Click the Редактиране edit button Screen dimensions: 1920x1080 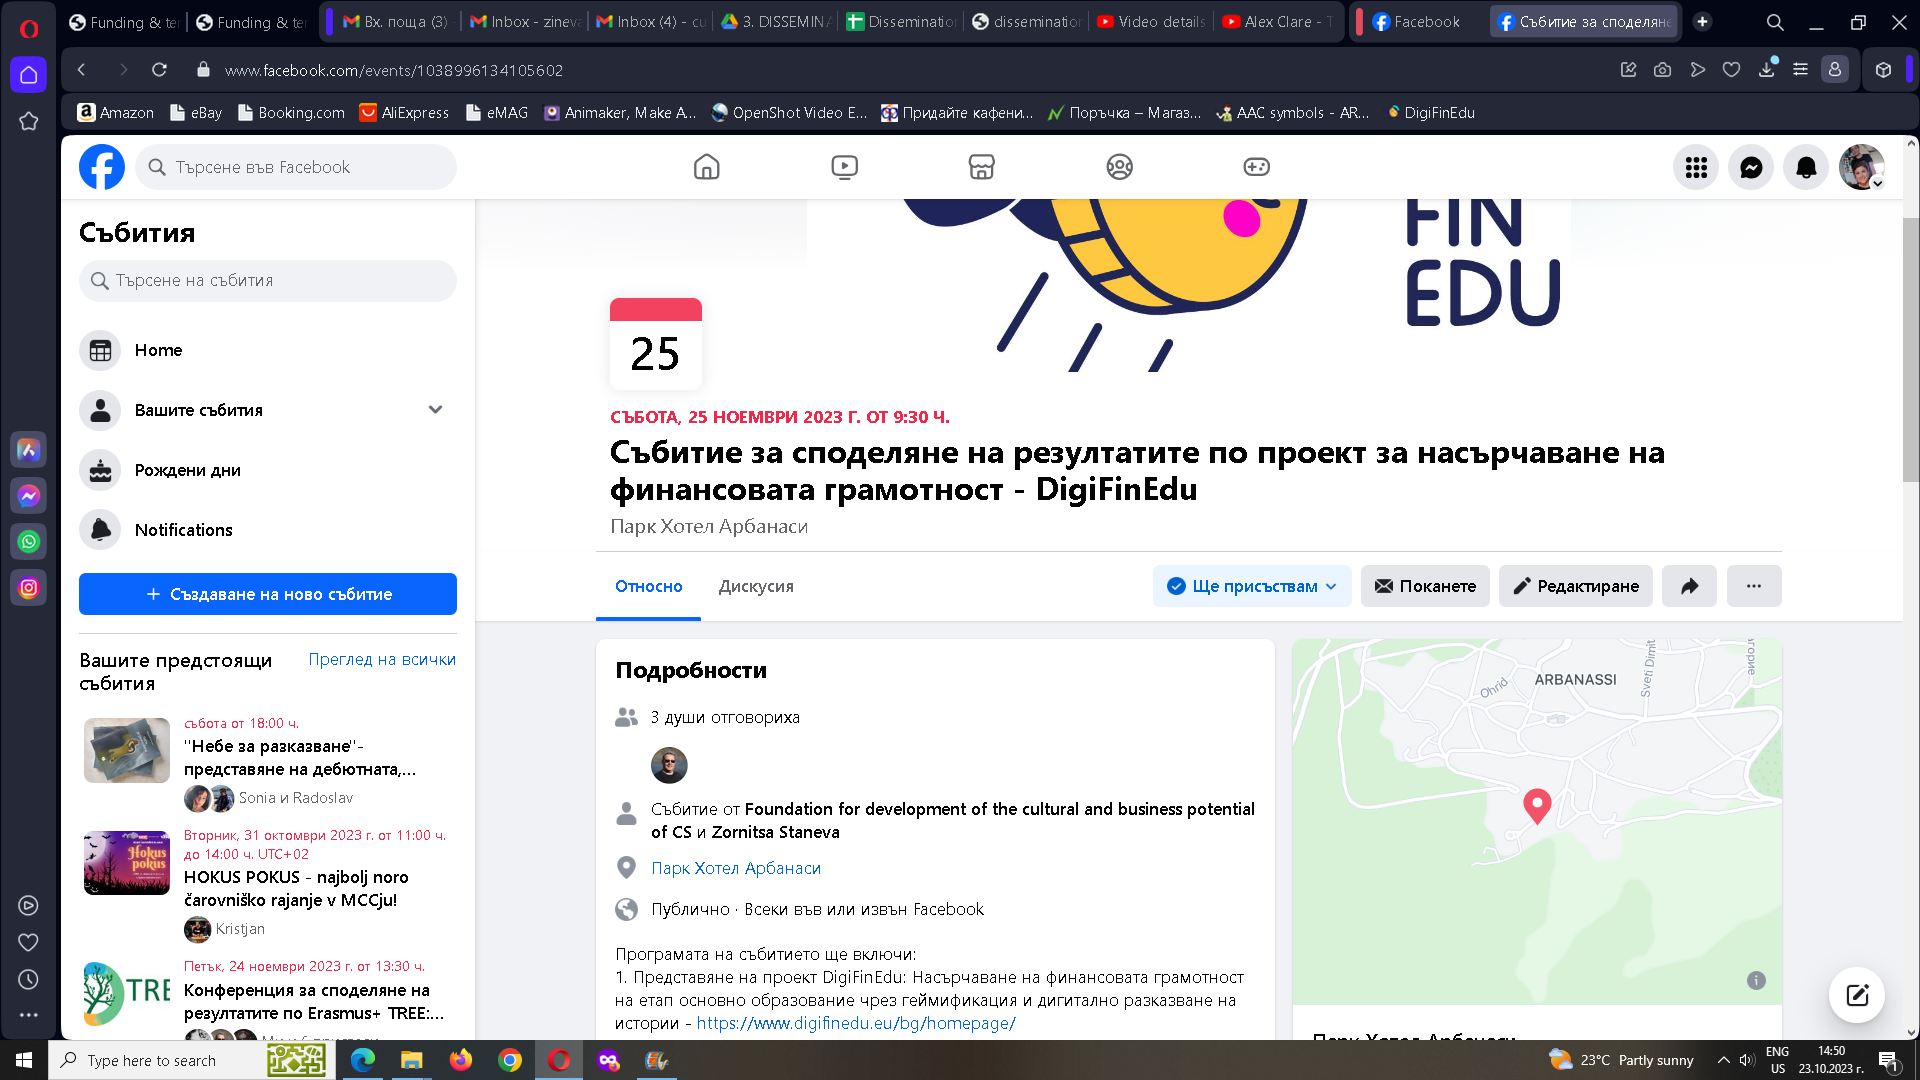pyautogui.click(x=1576, y=586)
